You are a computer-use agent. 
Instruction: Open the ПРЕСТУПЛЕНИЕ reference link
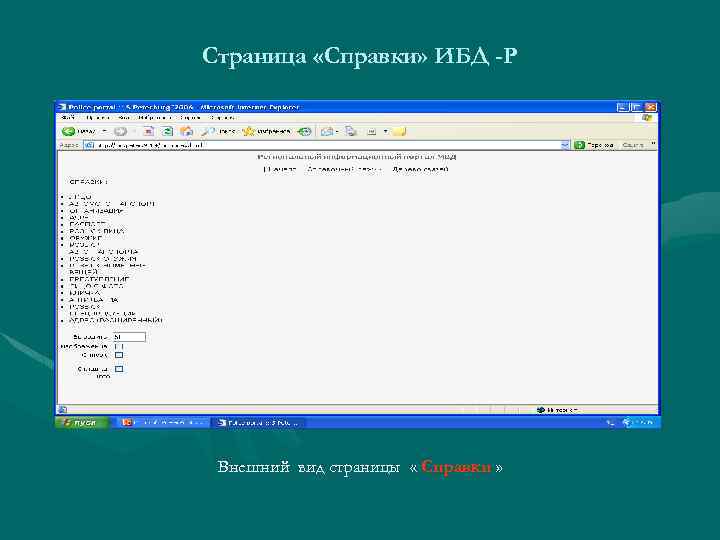(x=99, y=279)
